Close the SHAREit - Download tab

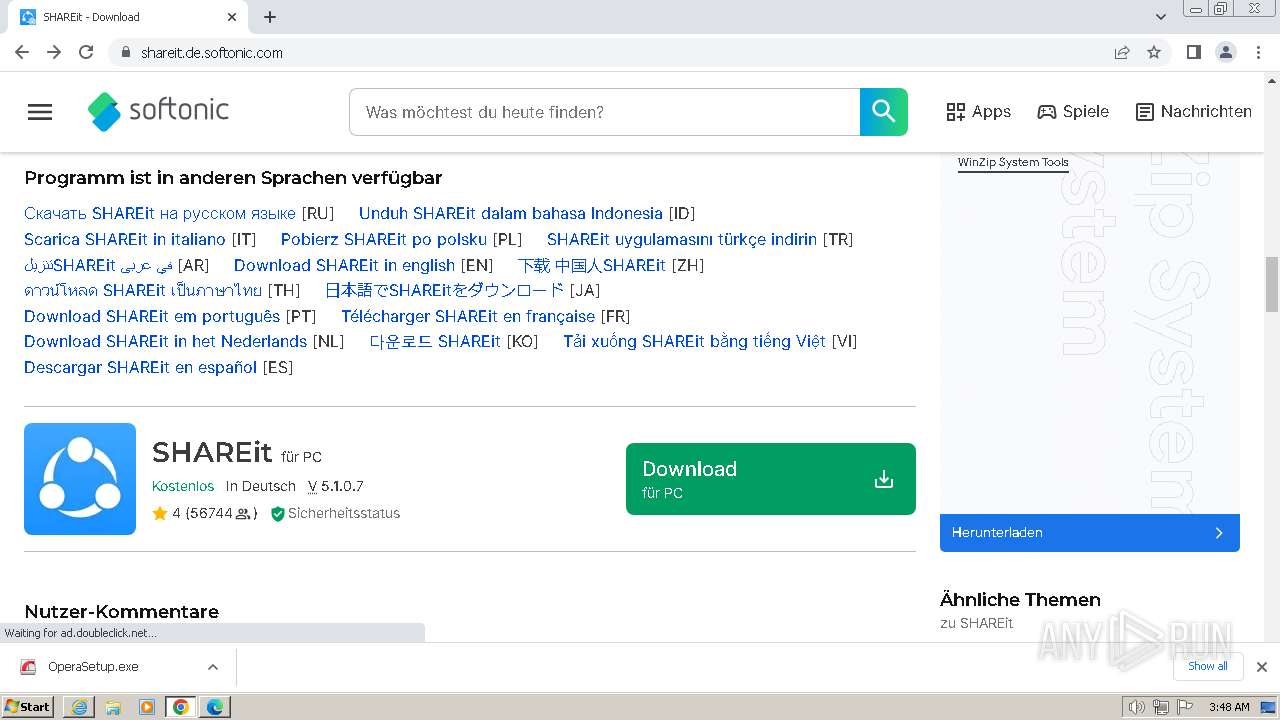232,17
